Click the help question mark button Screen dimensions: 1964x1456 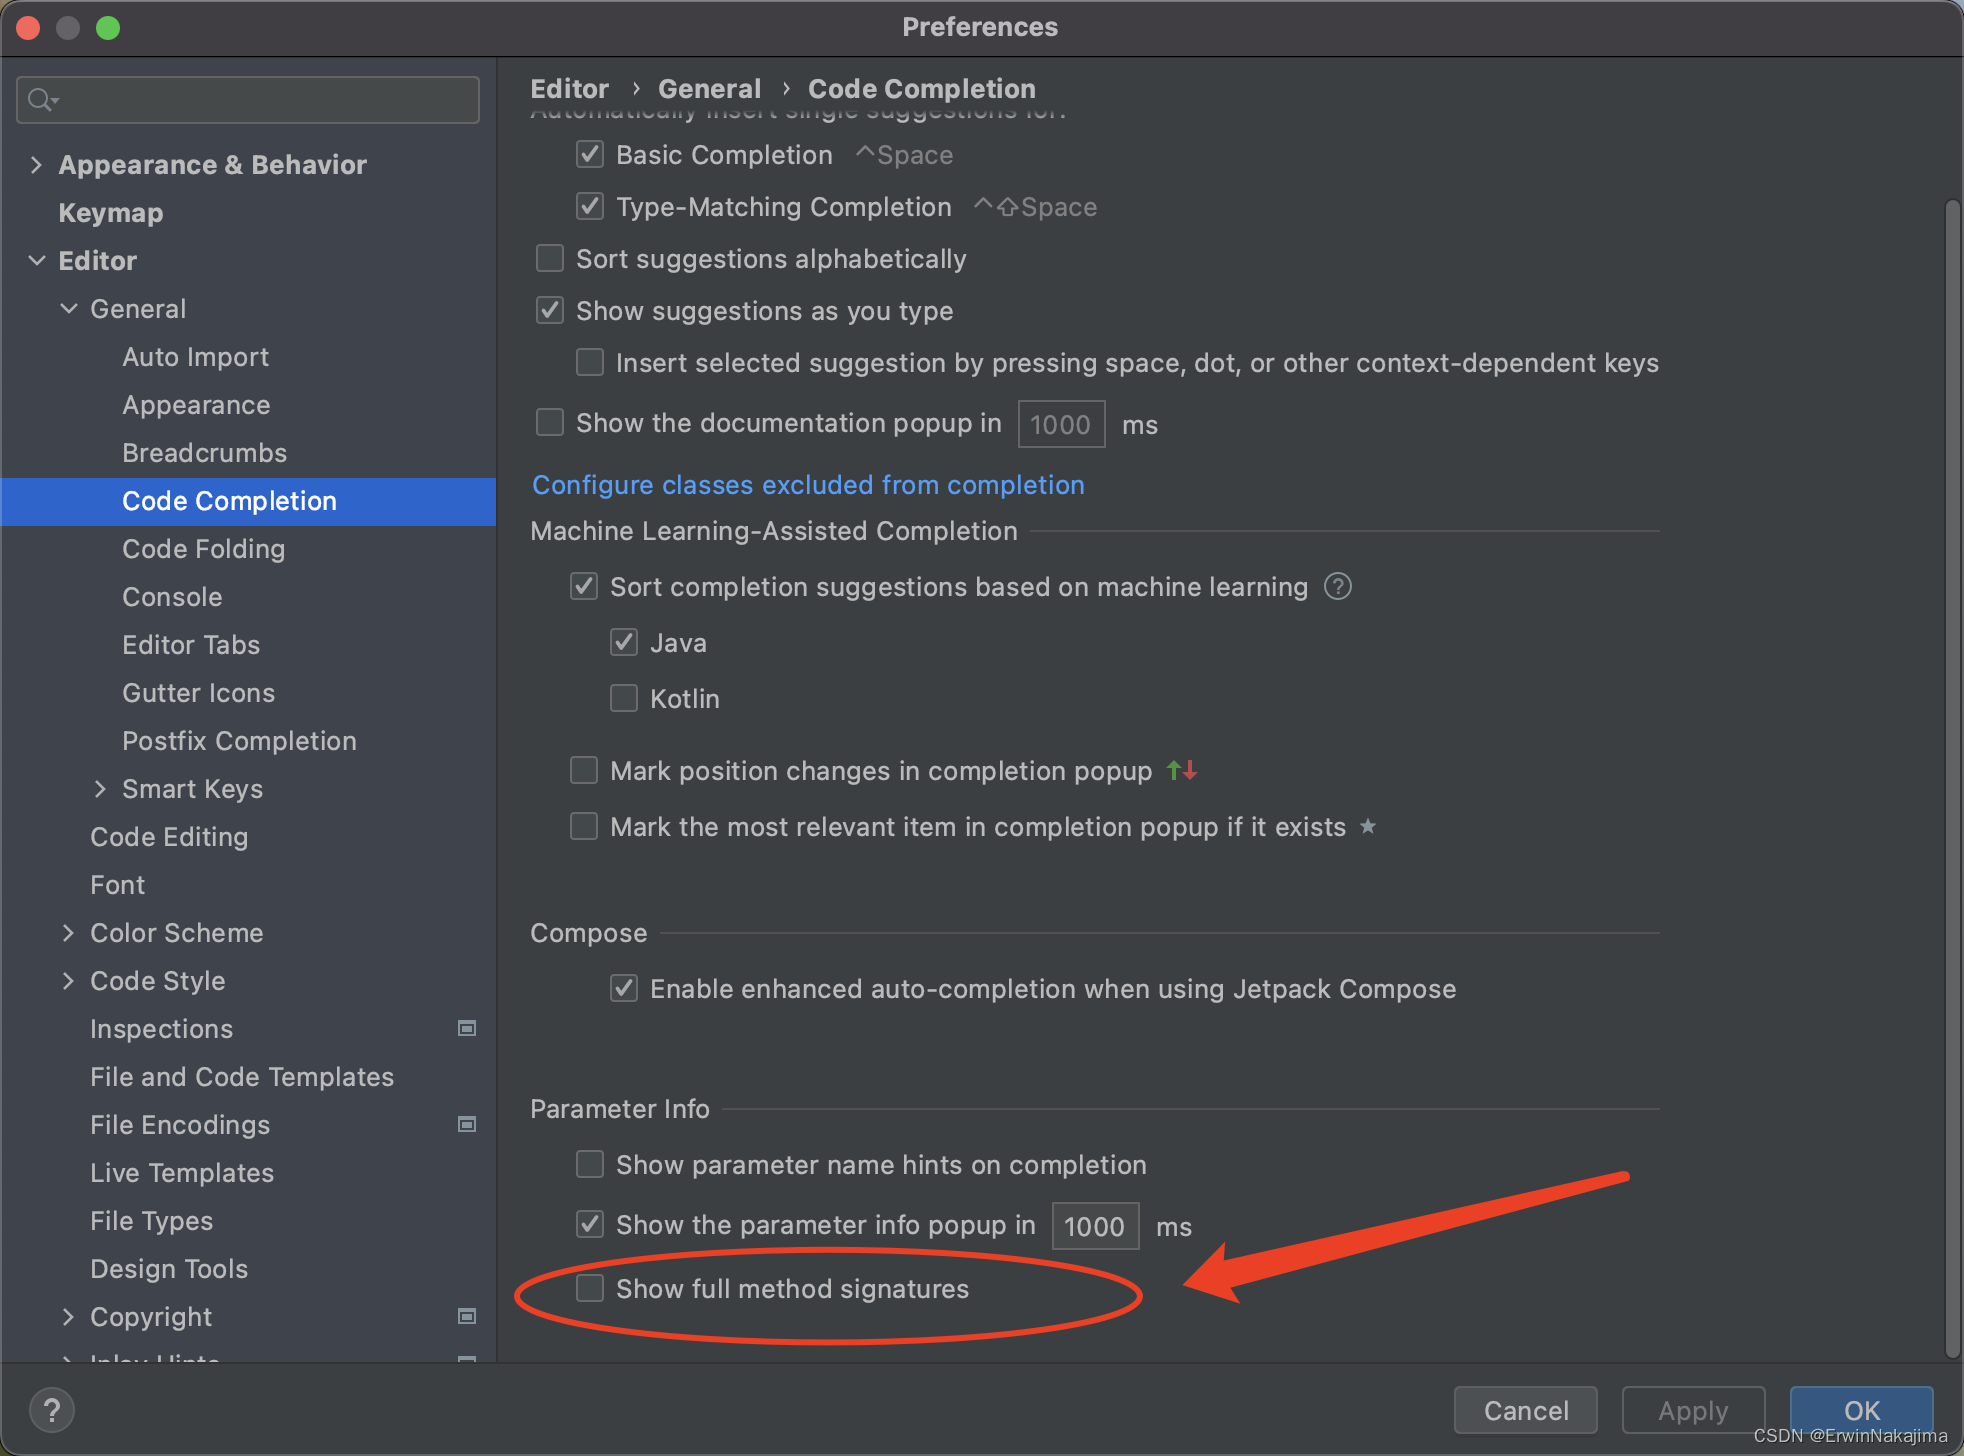[52, 1410]
